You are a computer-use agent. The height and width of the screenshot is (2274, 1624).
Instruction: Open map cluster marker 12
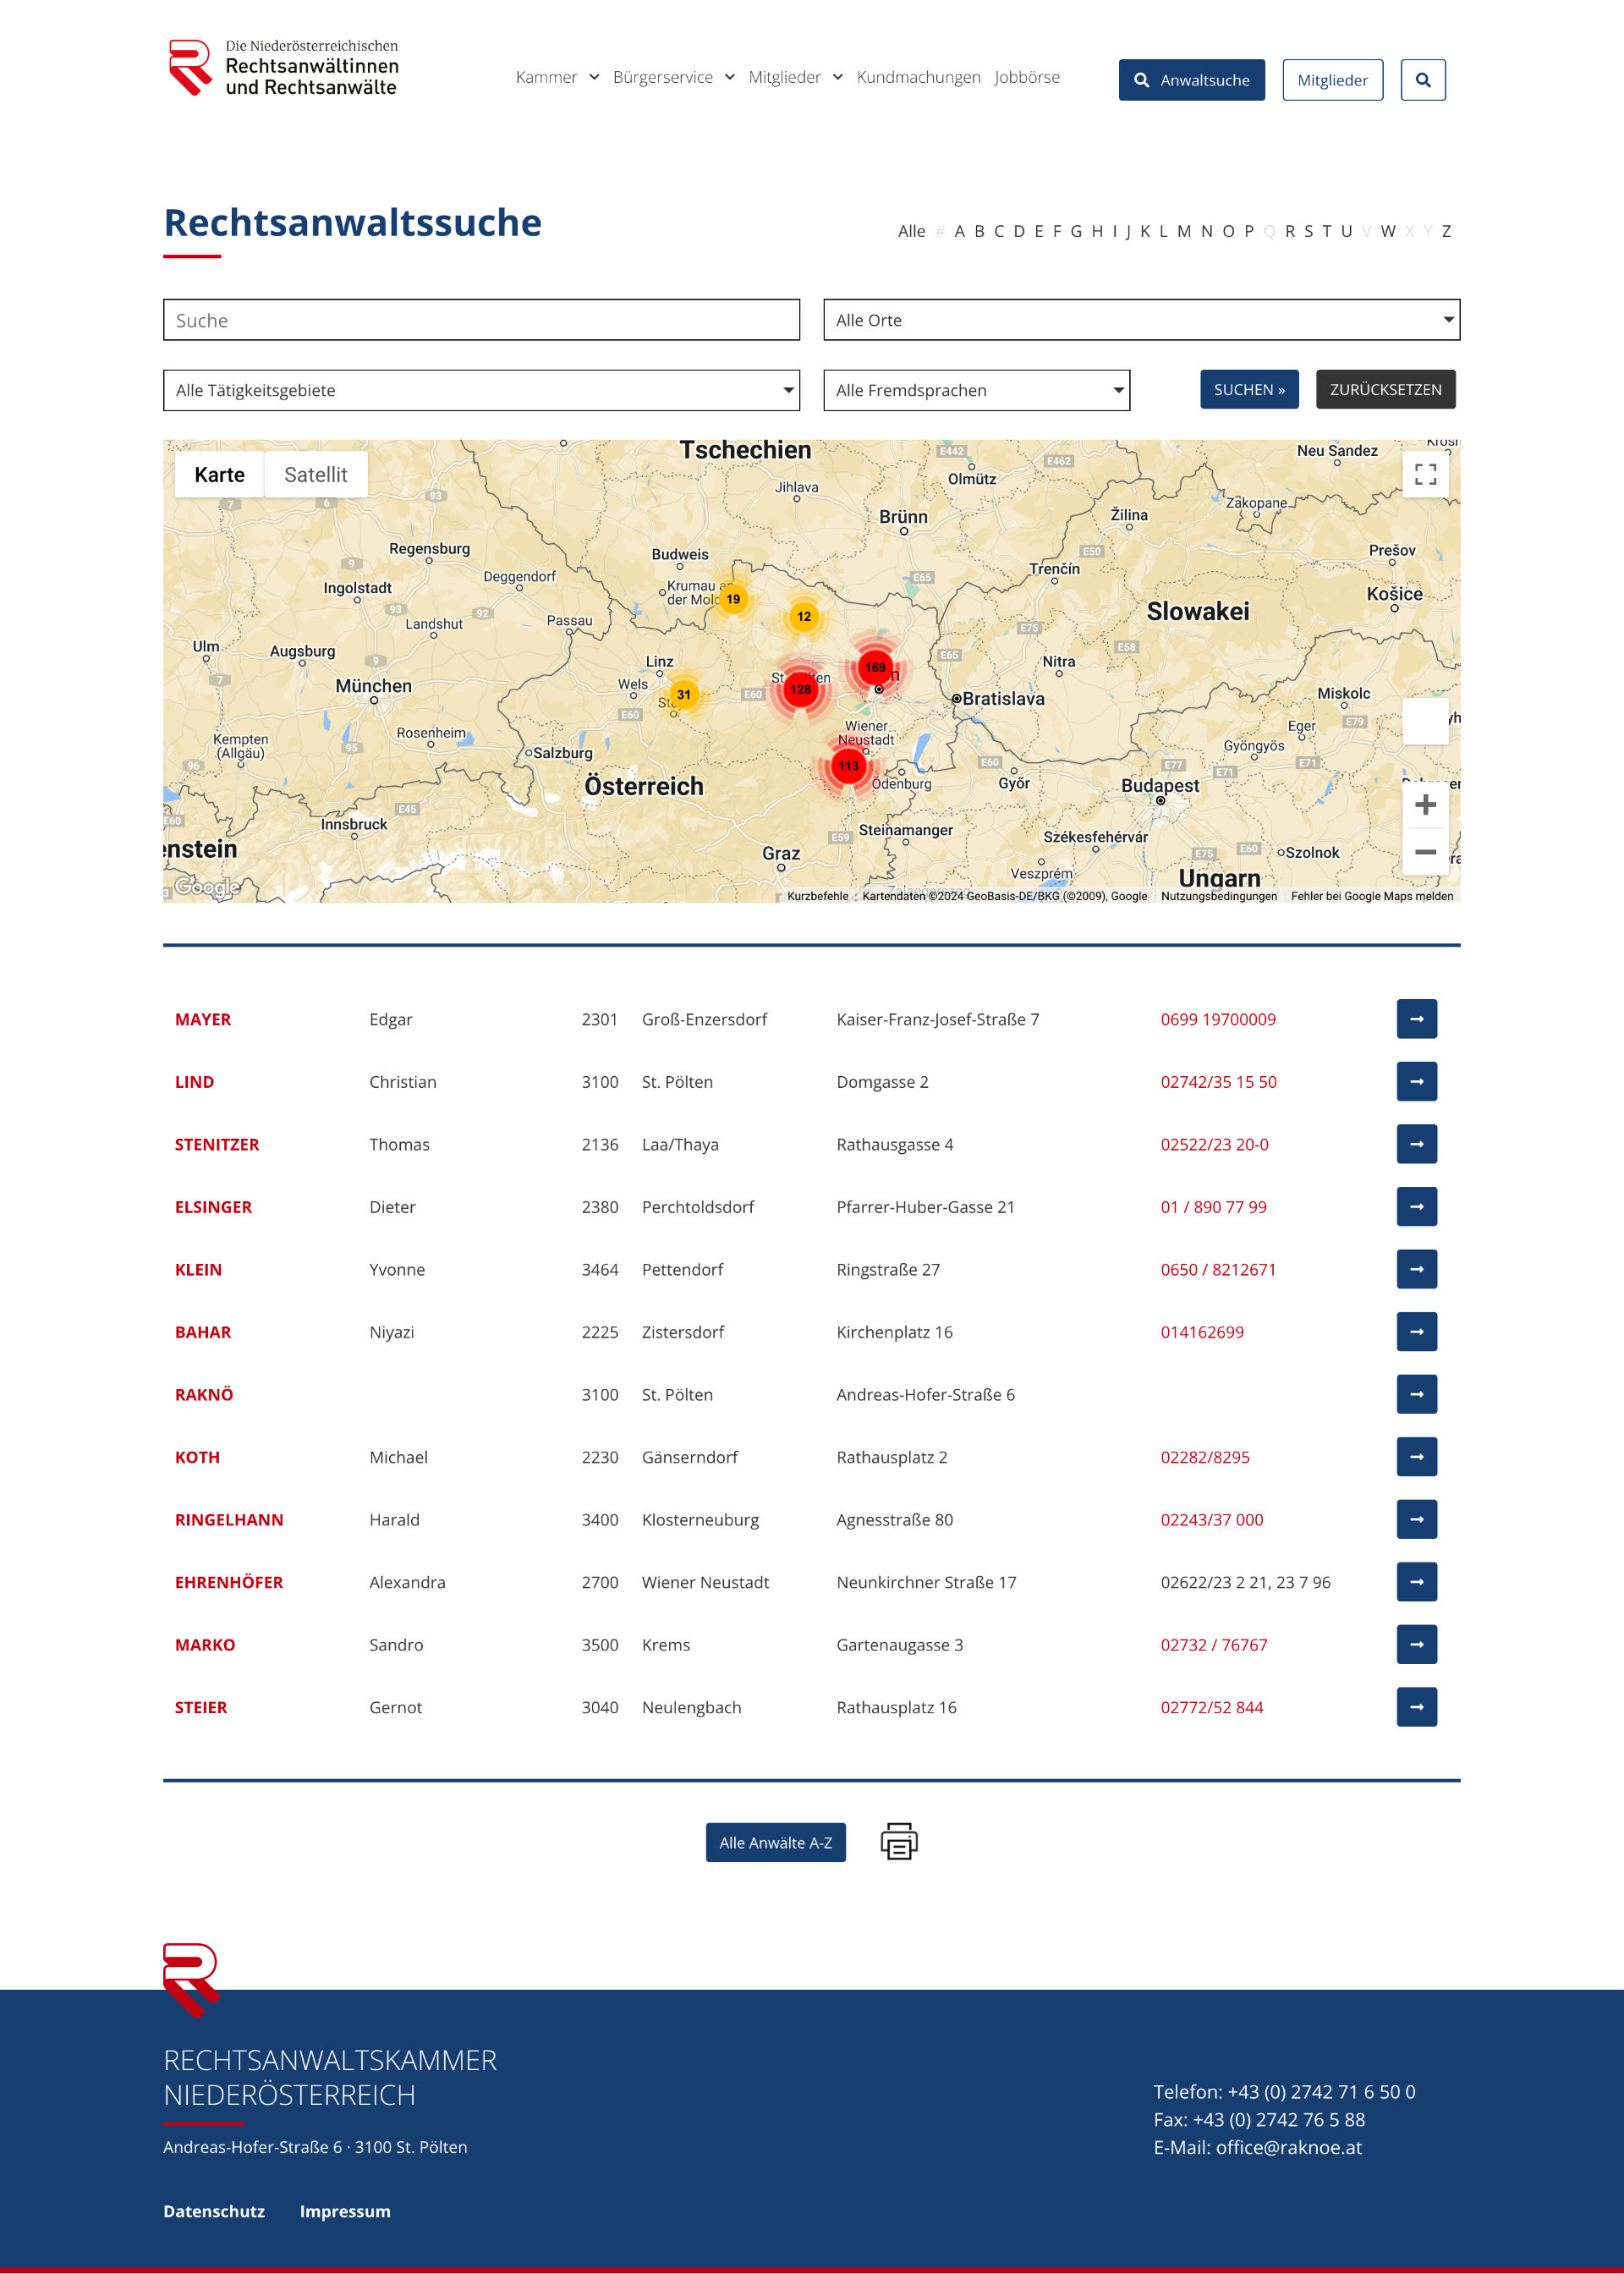pyautogui.click(x=804, y=616)
